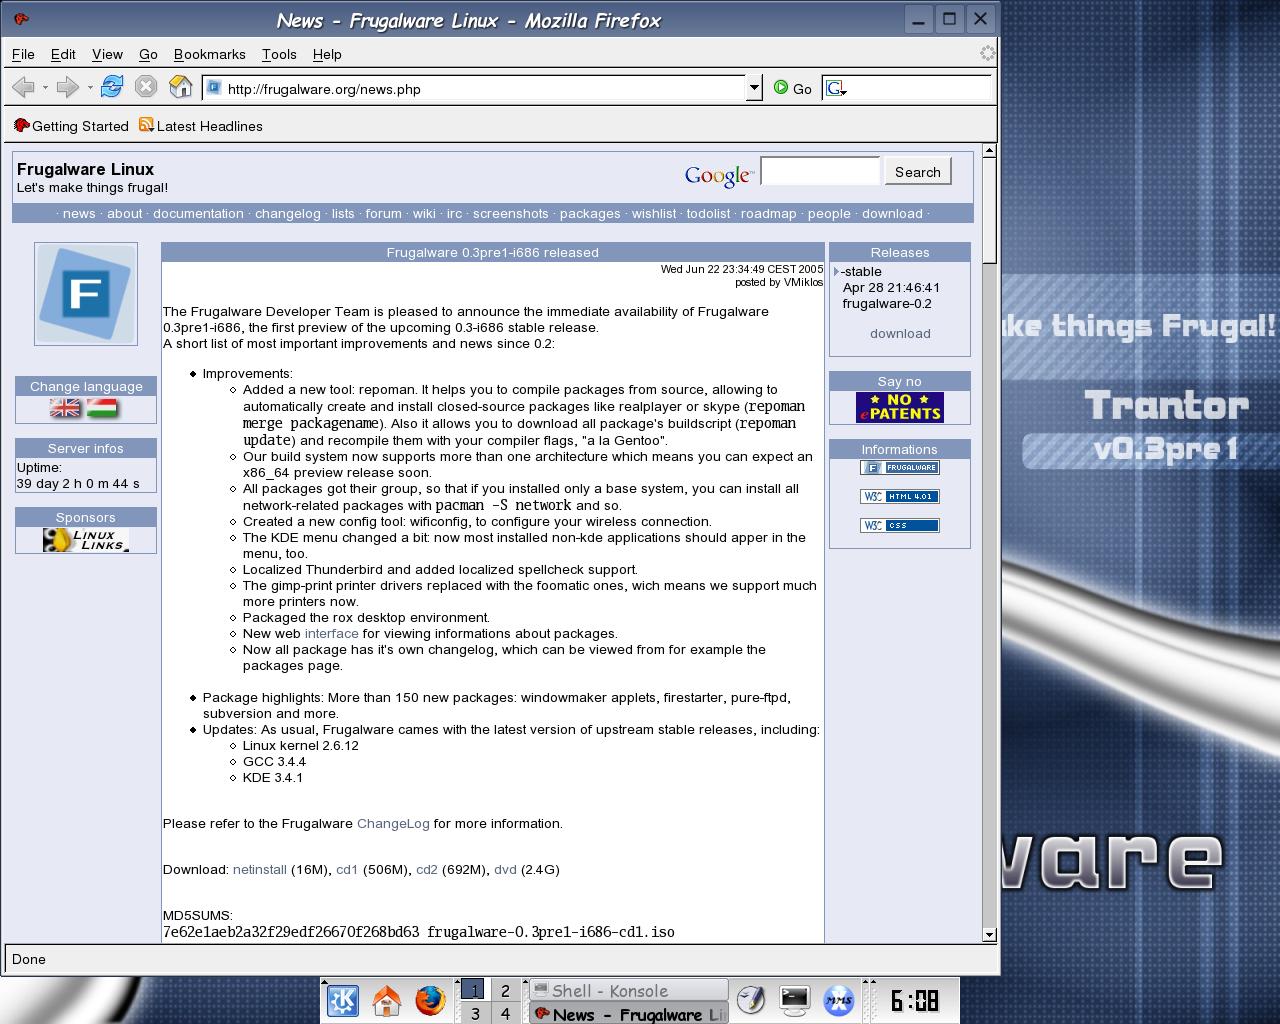Open the changelog nav link
1280x1024 pixels.
pos(288,213)
